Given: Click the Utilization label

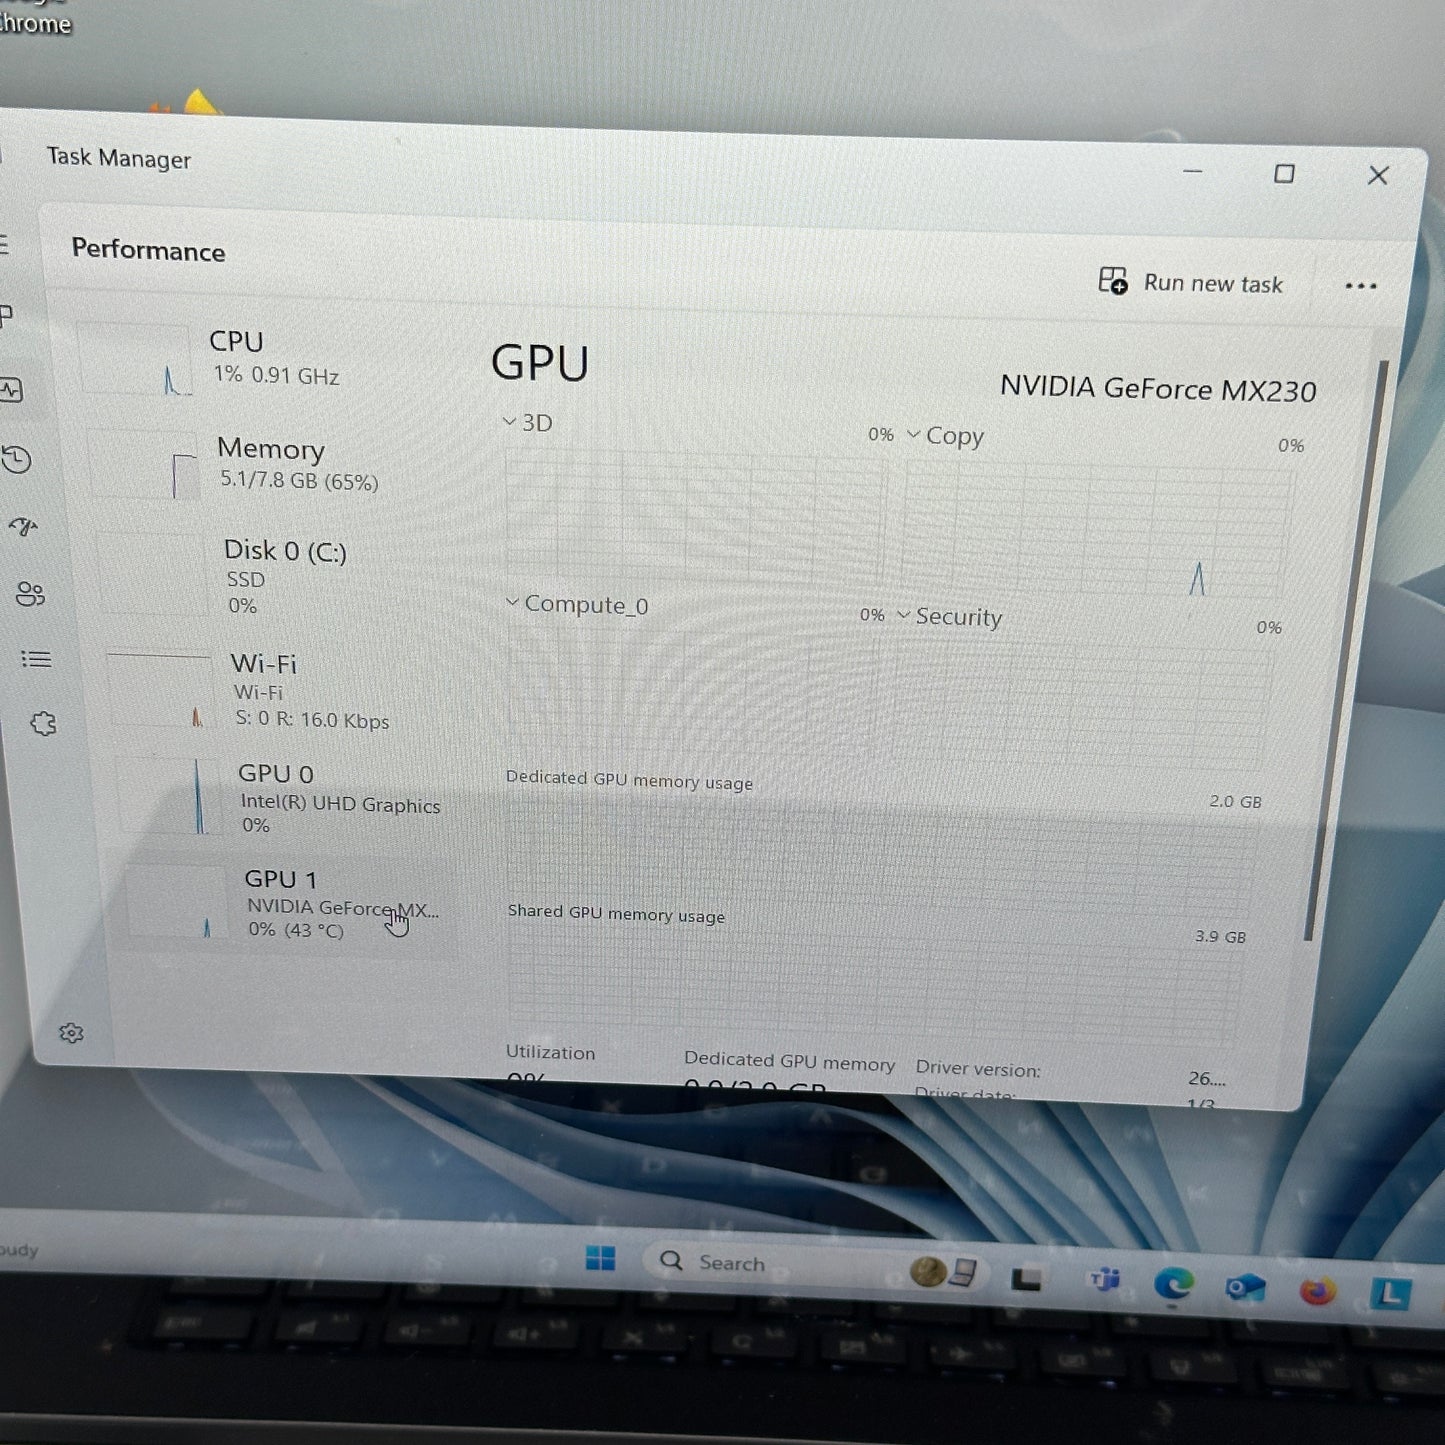Looking at the screenshot, I should pos(550,1052).
